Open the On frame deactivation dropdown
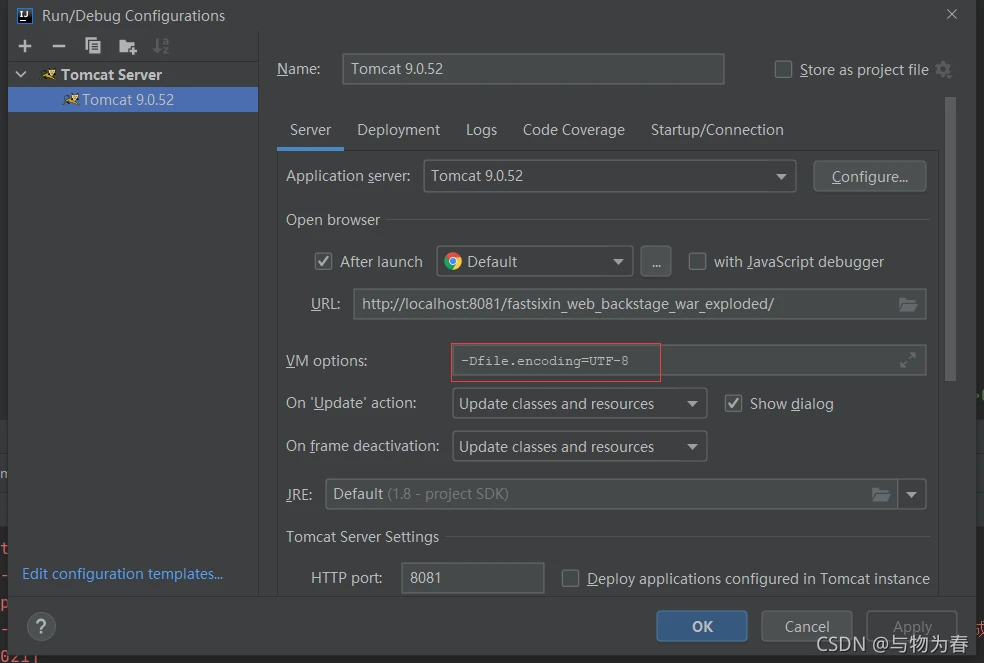Viewport: 984px width, 663px height. [579, 446]
